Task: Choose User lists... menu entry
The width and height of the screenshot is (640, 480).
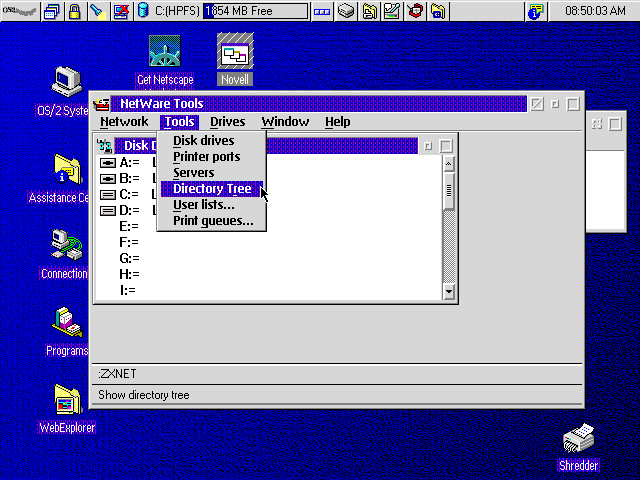Action: click(212, 205)
